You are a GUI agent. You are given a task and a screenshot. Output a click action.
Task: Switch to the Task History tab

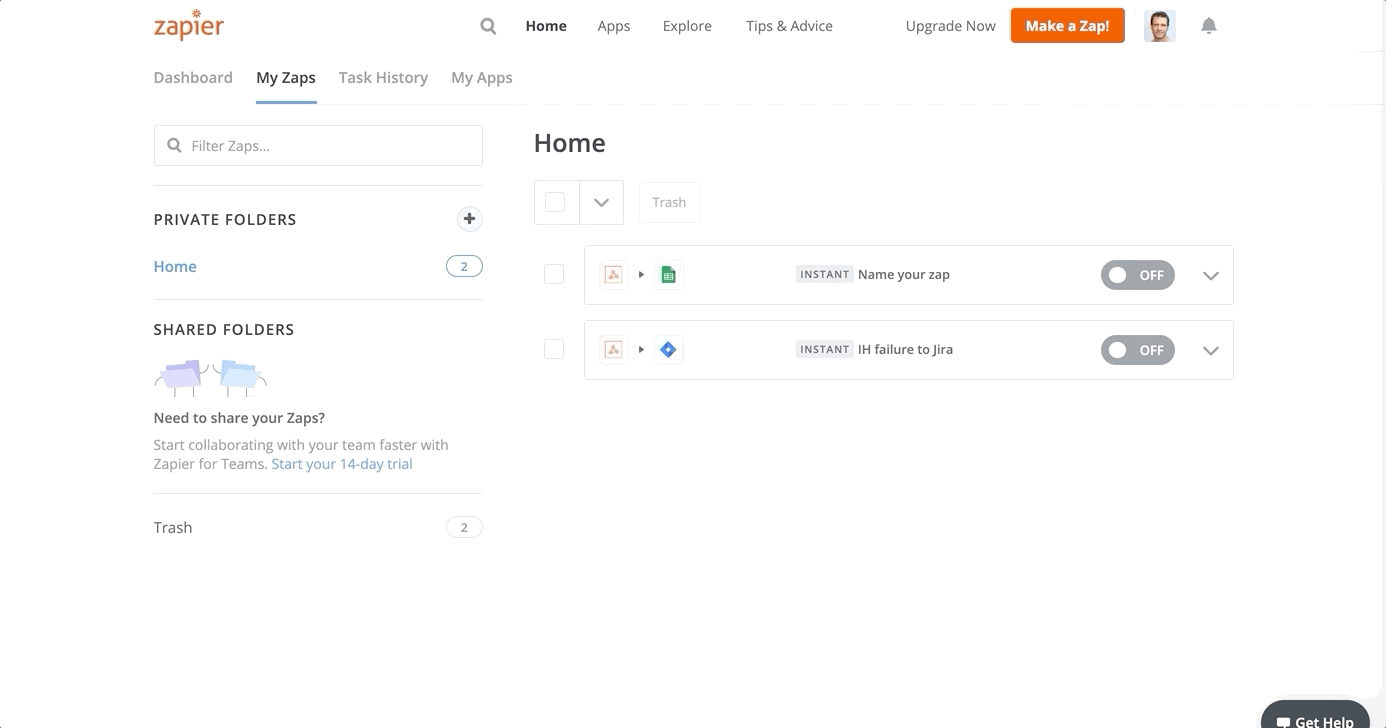click(x=383, y=77)
